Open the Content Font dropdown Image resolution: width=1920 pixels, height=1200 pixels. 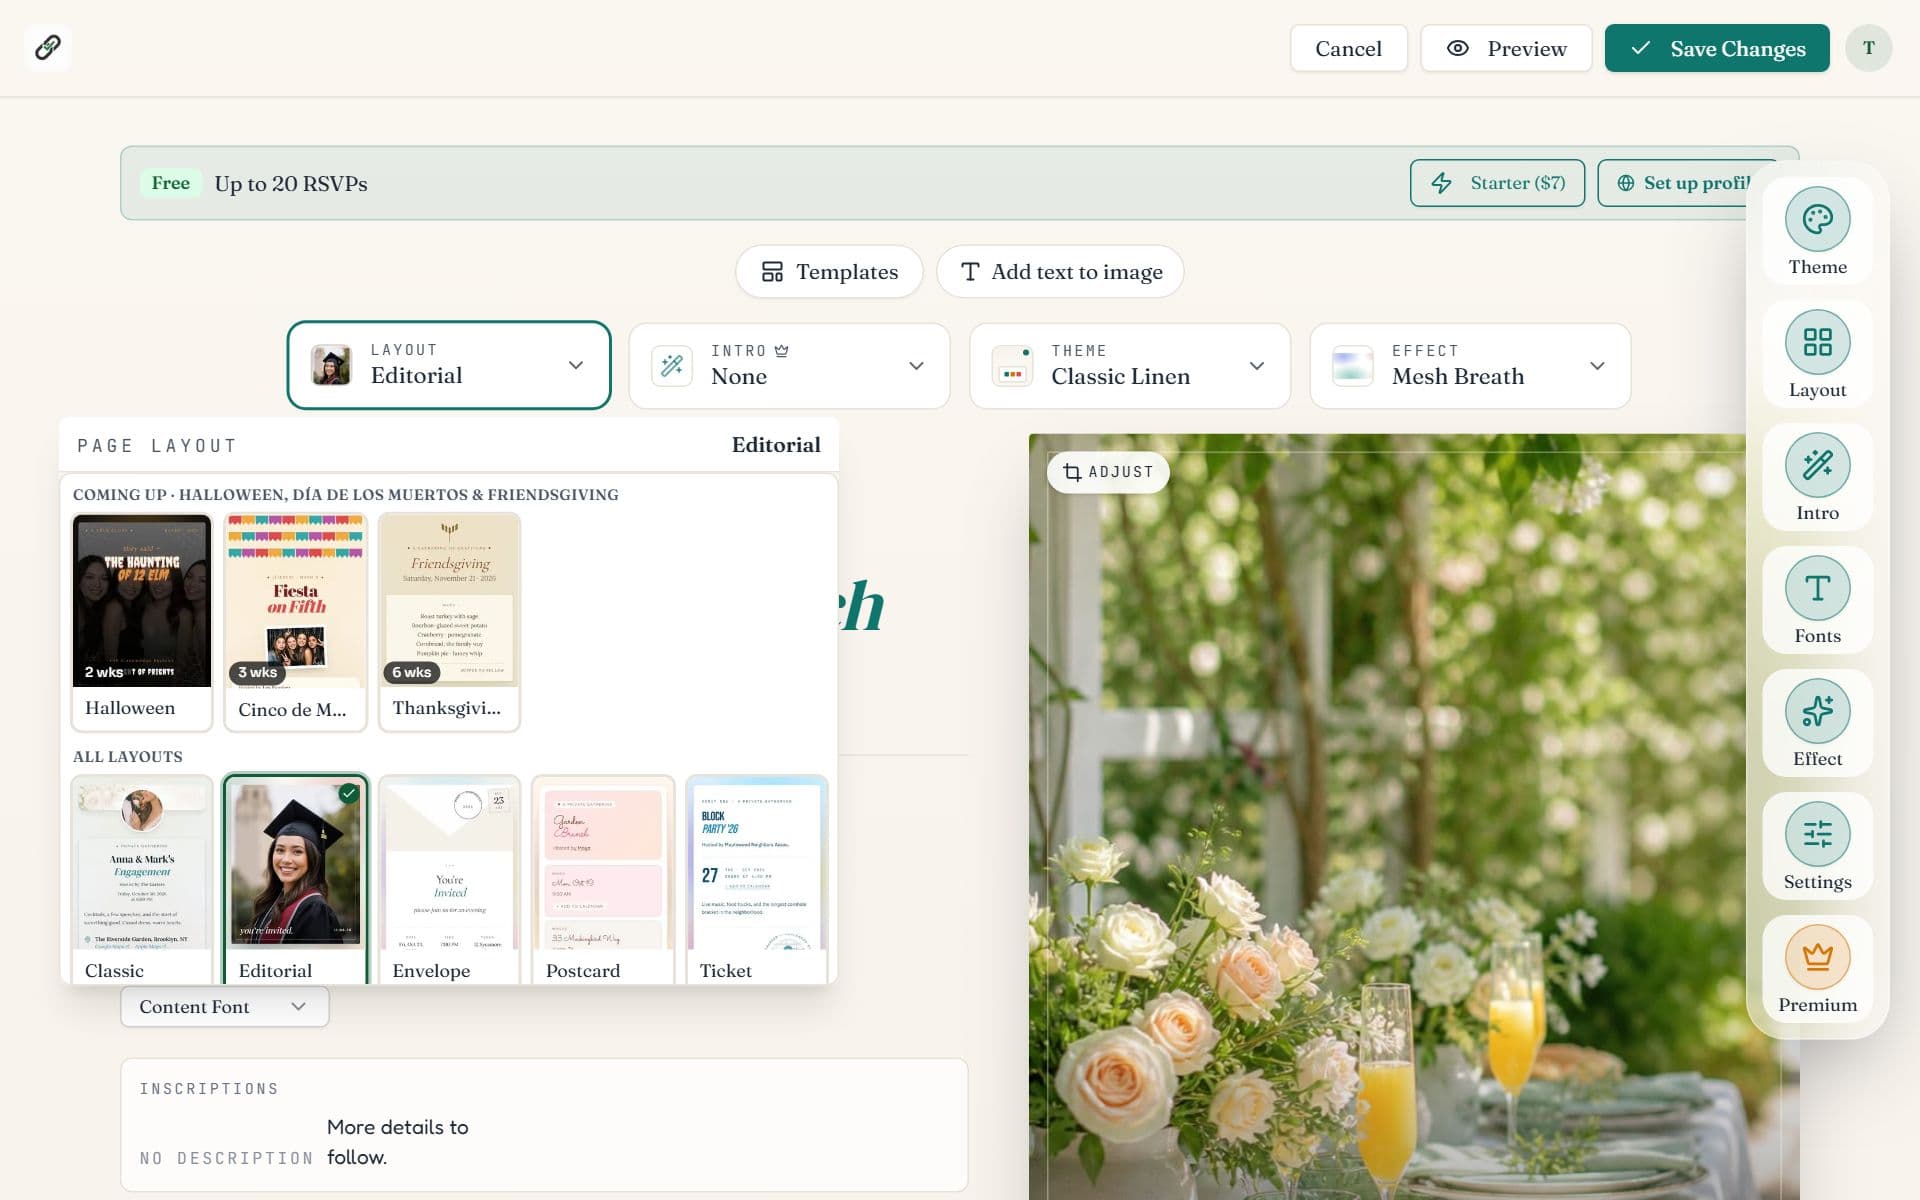pos(225,1006)
